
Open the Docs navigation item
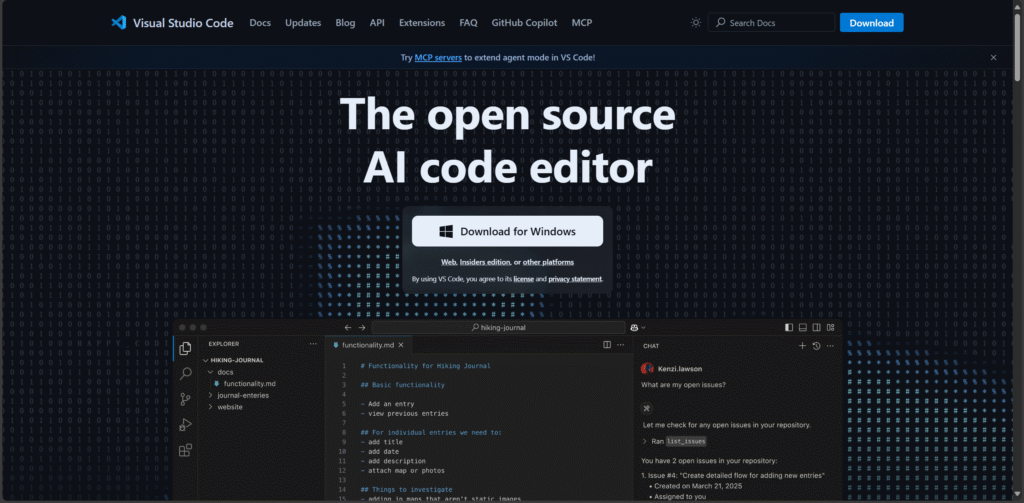tap(260, 23)
